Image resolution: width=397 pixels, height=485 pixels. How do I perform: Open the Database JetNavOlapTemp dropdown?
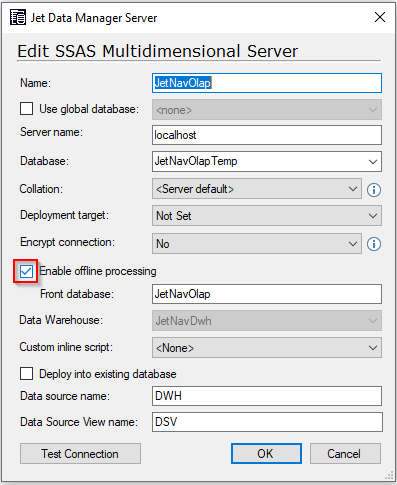tap(267, 162)
